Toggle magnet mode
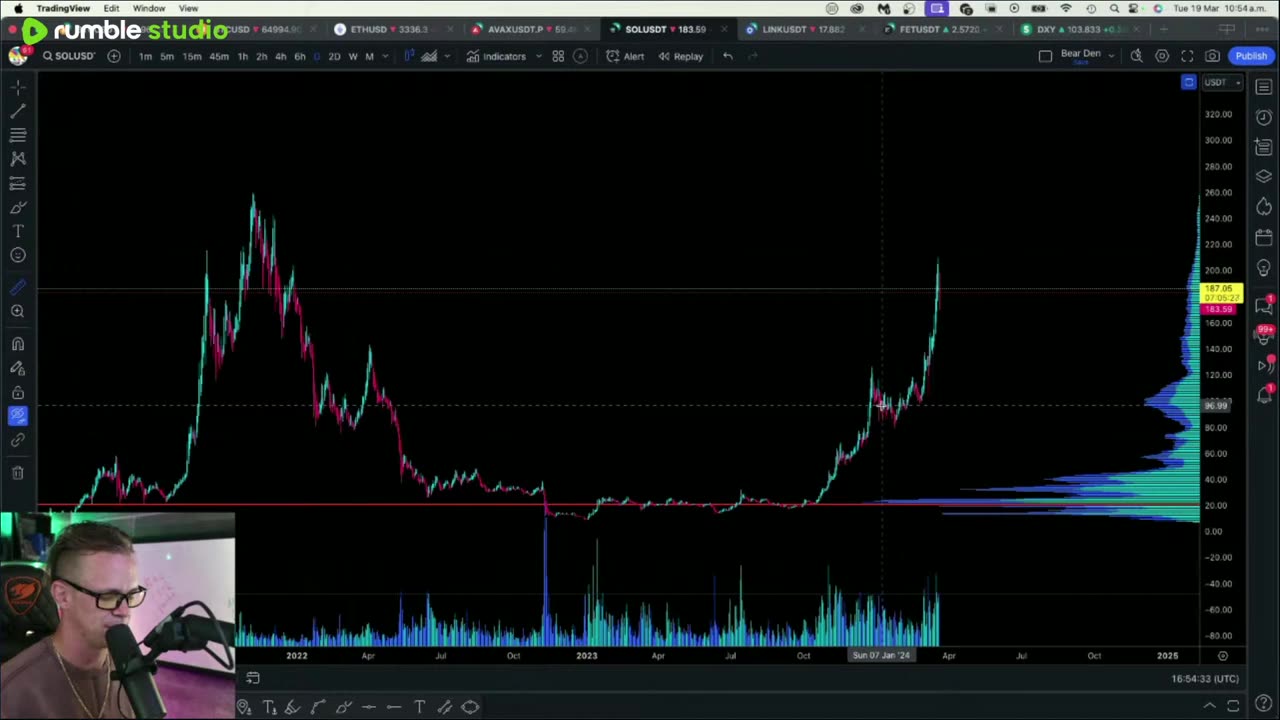The height and width of the screenshot is (720, 1280). (x=18, y=344)
